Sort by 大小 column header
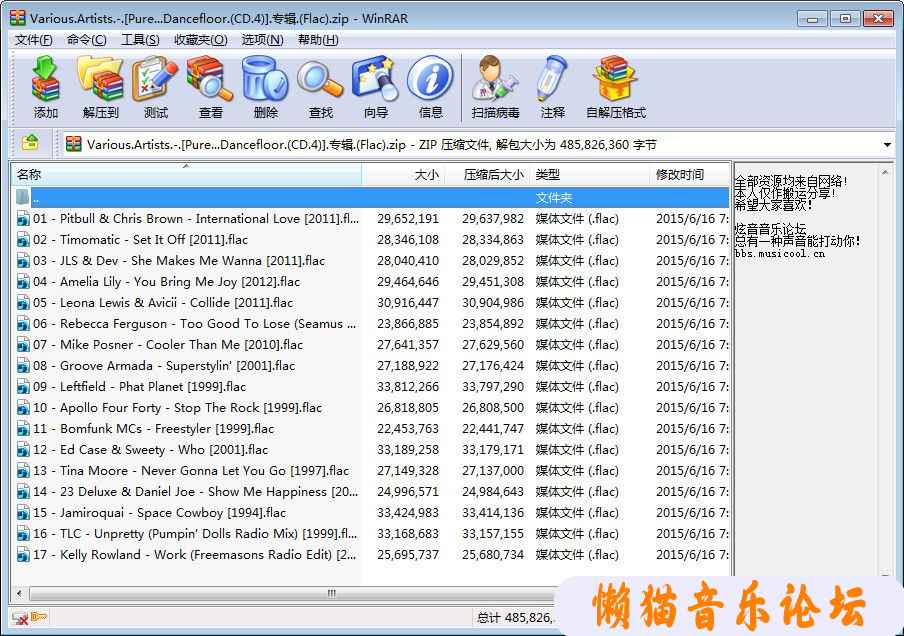 tap(403, 174)
